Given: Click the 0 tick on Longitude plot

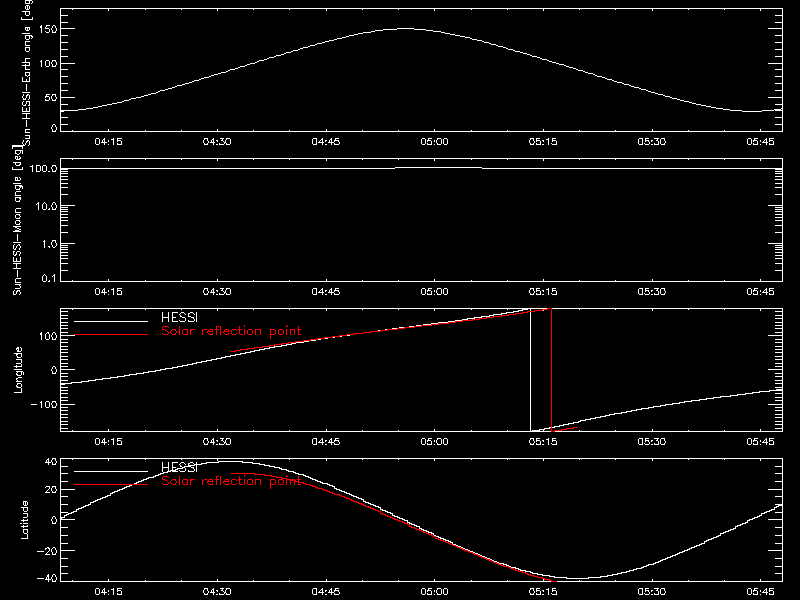Looking at the screenshot, I should (54, 370).
